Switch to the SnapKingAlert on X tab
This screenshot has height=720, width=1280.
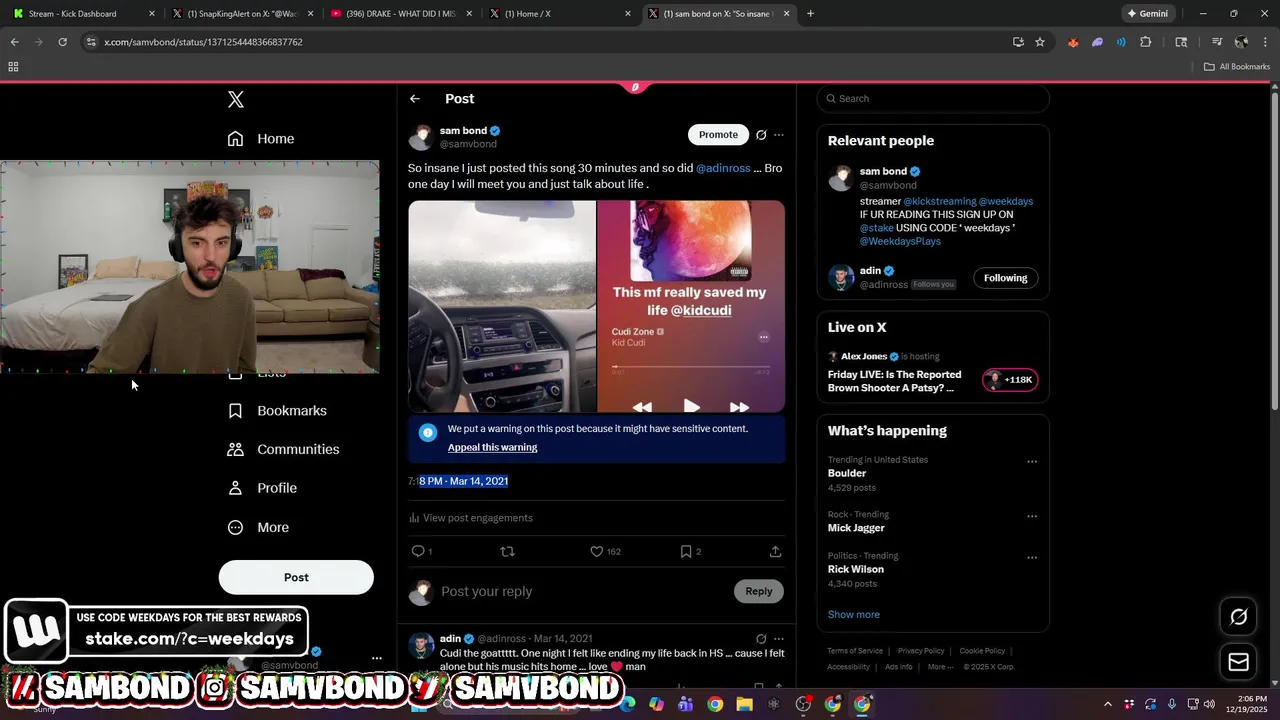[242, 14]
